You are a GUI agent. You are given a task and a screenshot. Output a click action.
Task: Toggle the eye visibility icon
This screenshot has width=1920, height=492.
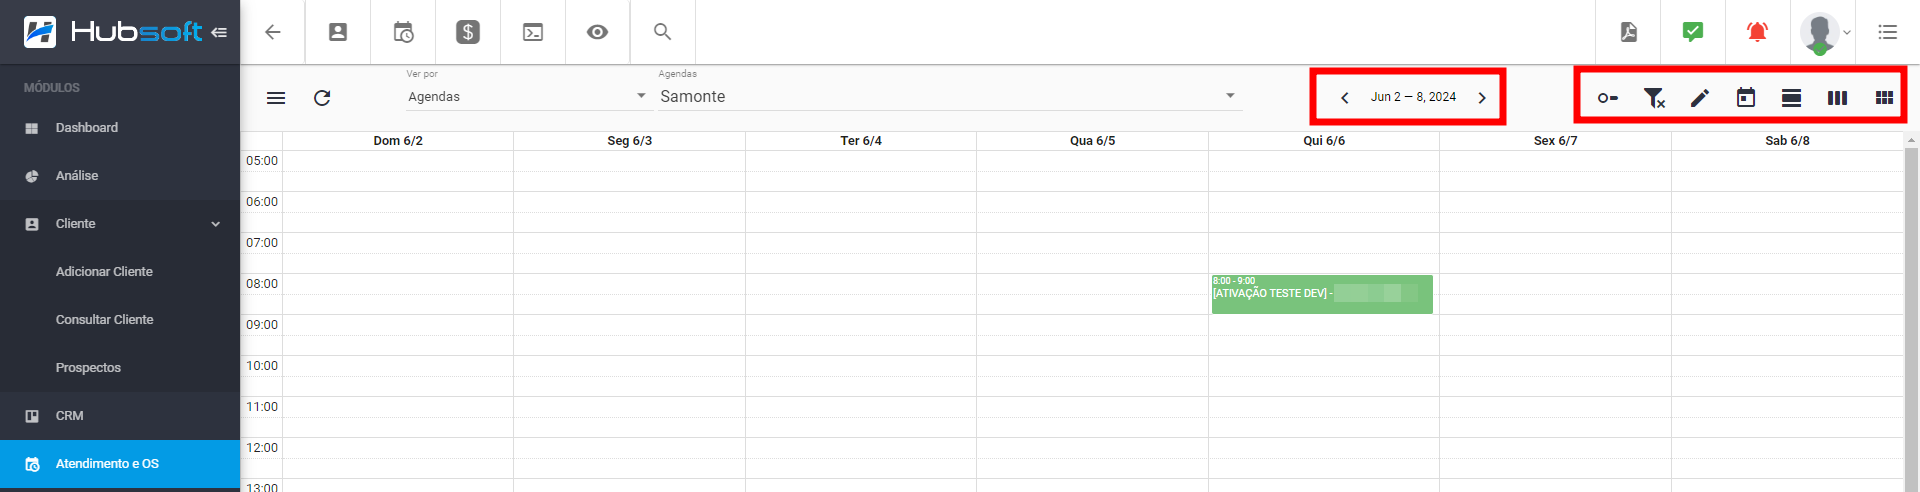[x=597, y=32]
